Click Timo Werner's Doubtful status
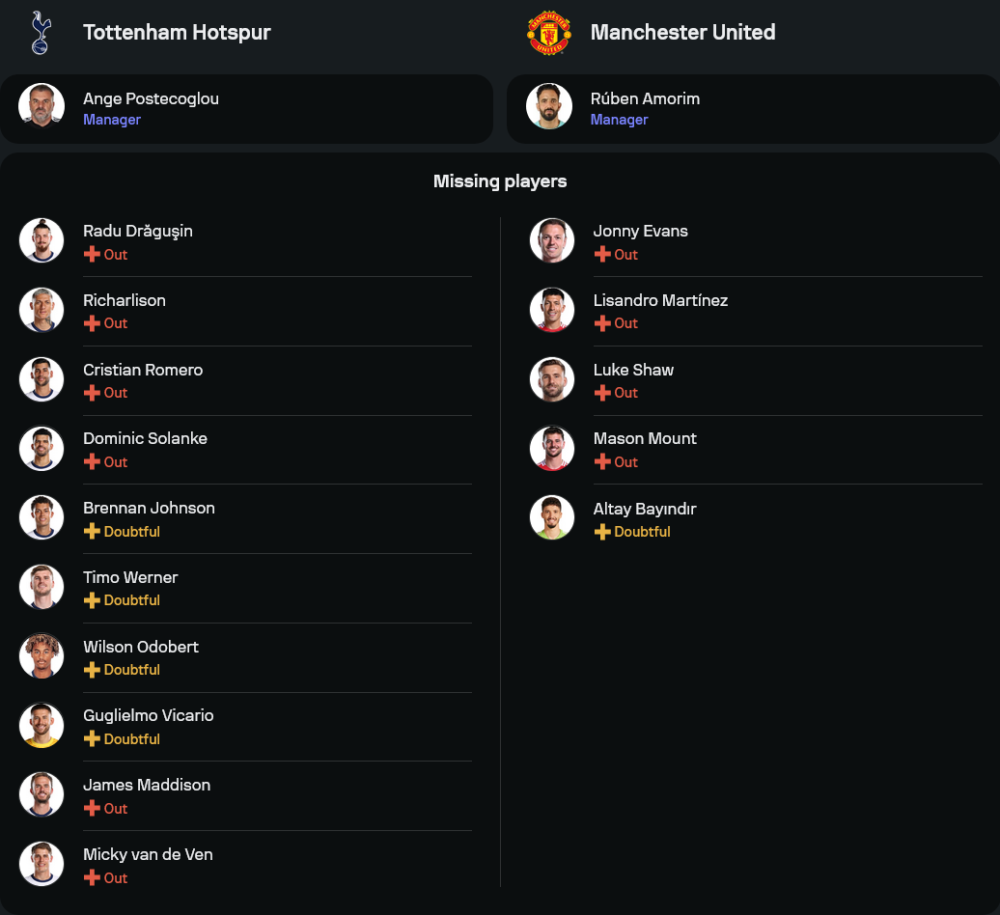Image resolution: width=1000 pixels, height=915 pixels. (x=131, y=600)
